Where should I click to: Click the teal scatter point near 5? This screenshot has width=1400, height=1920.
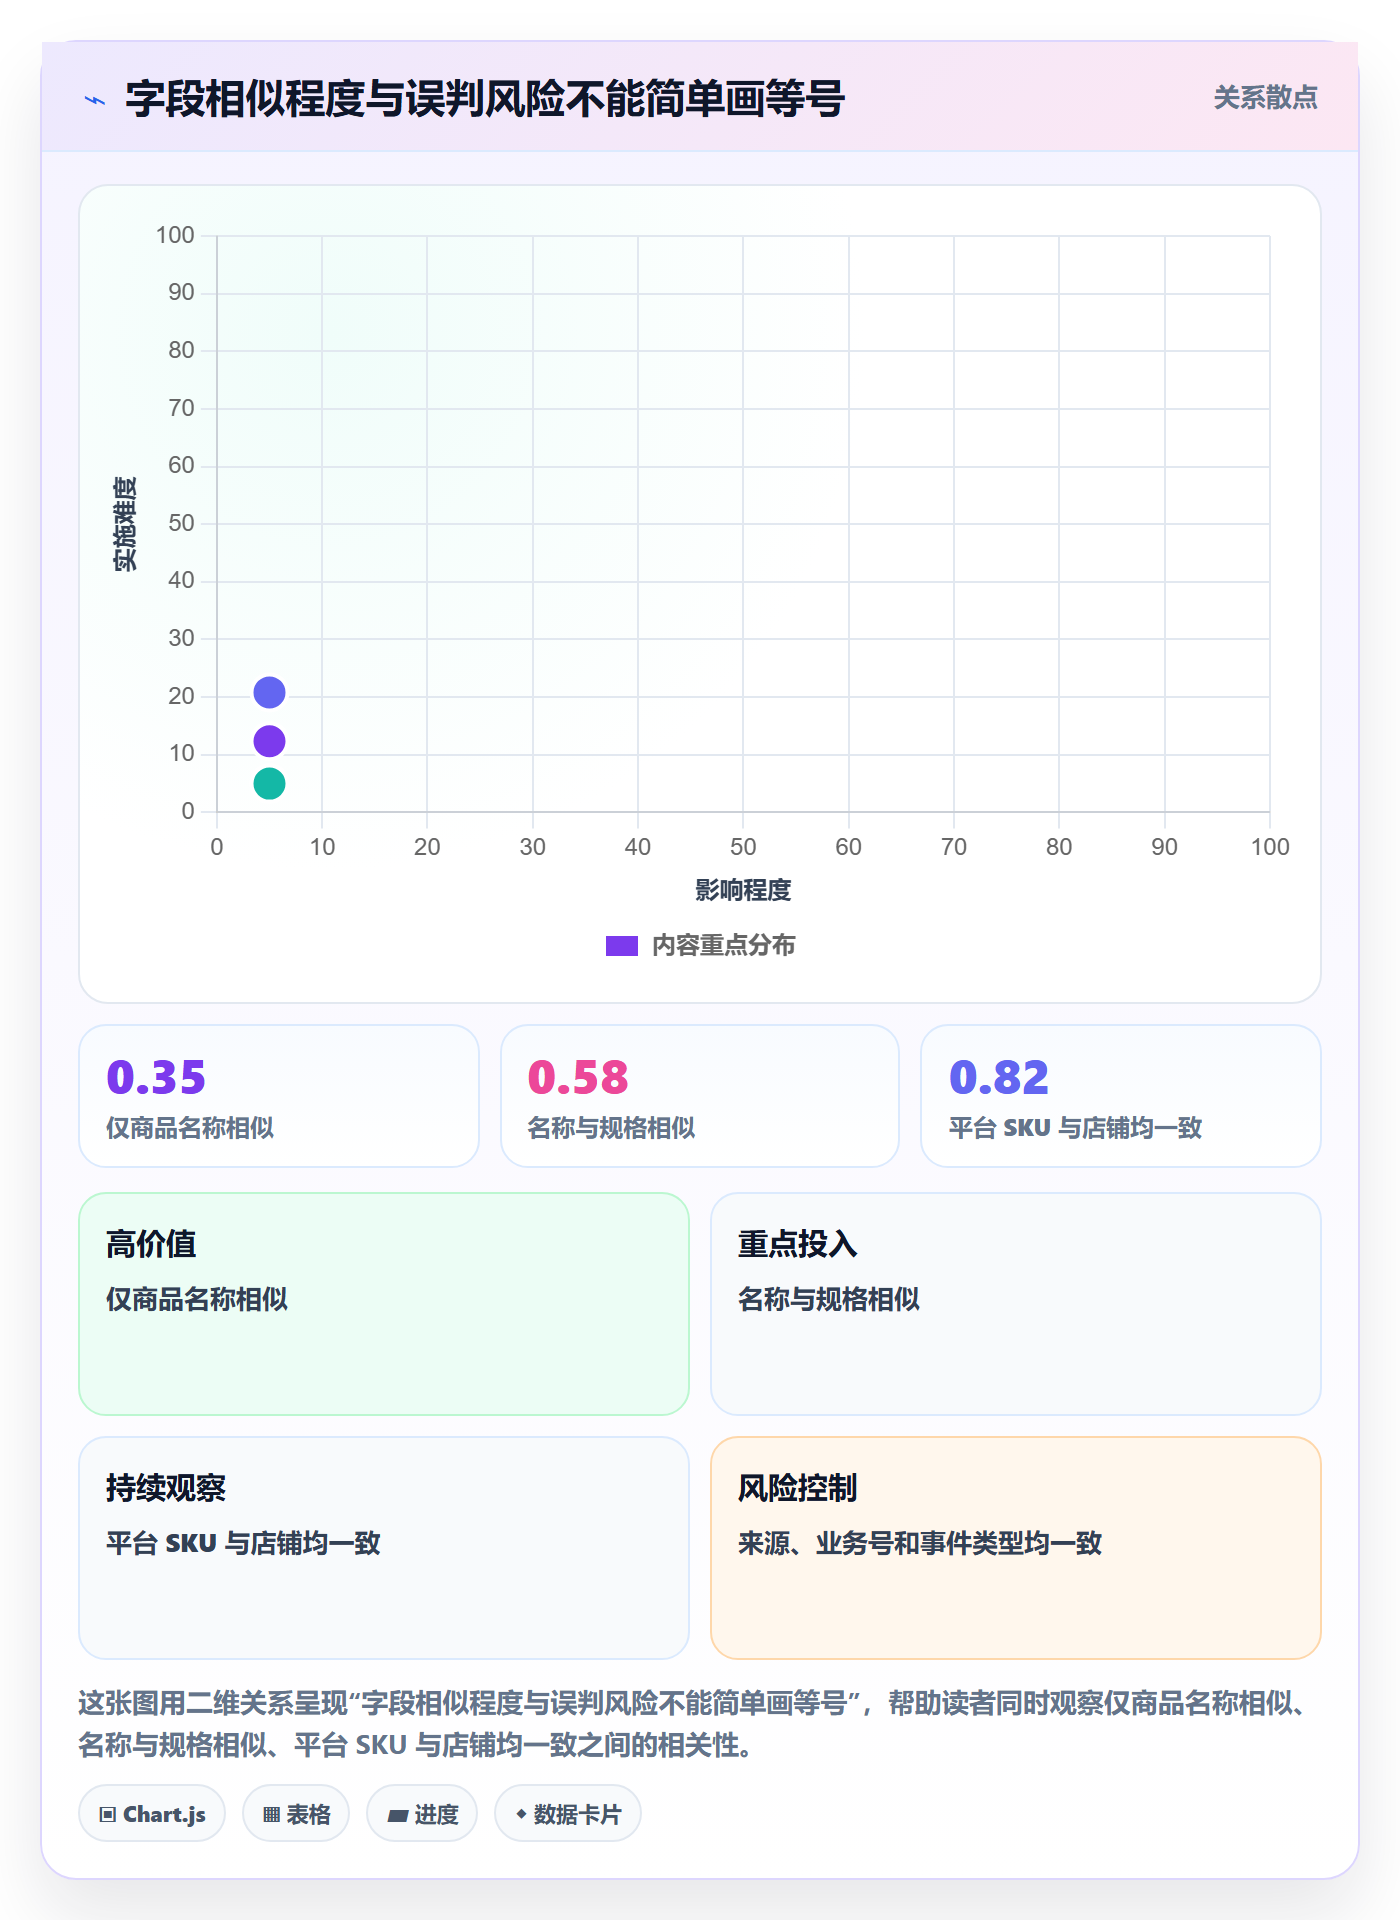click(269, 783)
